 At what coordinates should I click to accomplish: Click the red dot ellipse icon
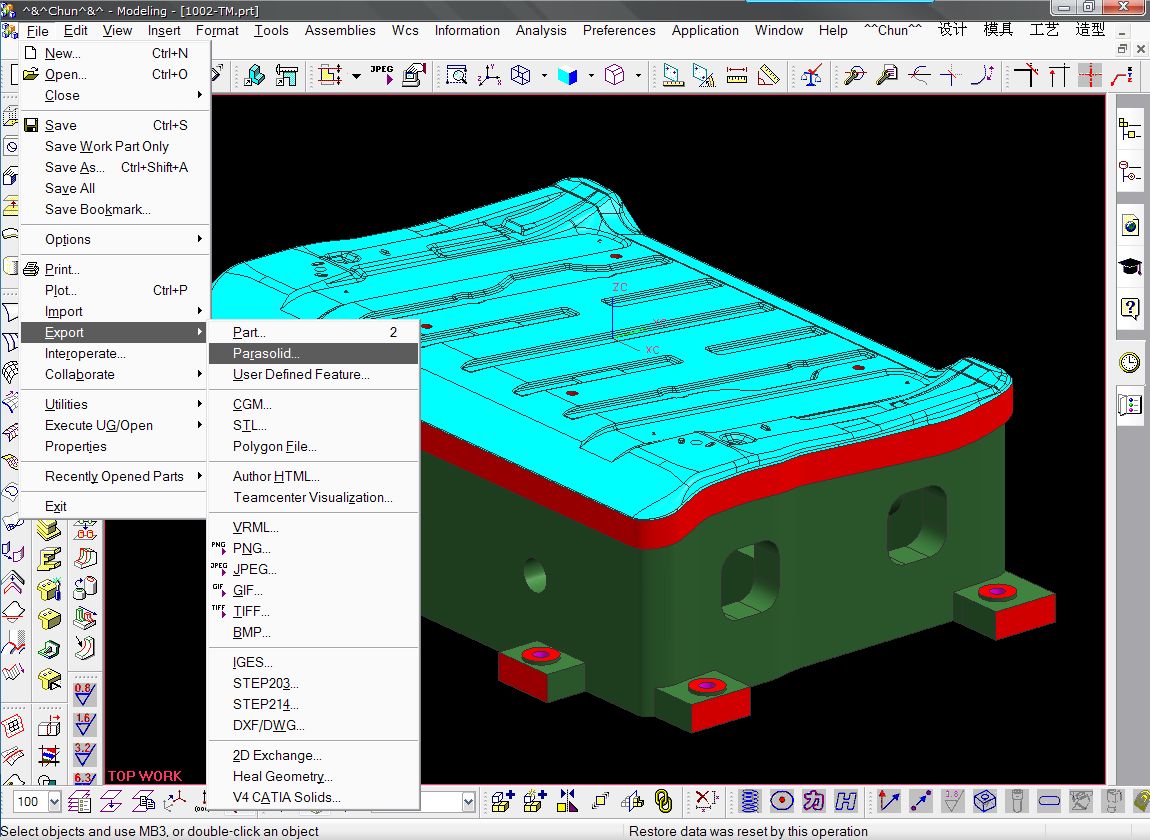tap(781, 801)
